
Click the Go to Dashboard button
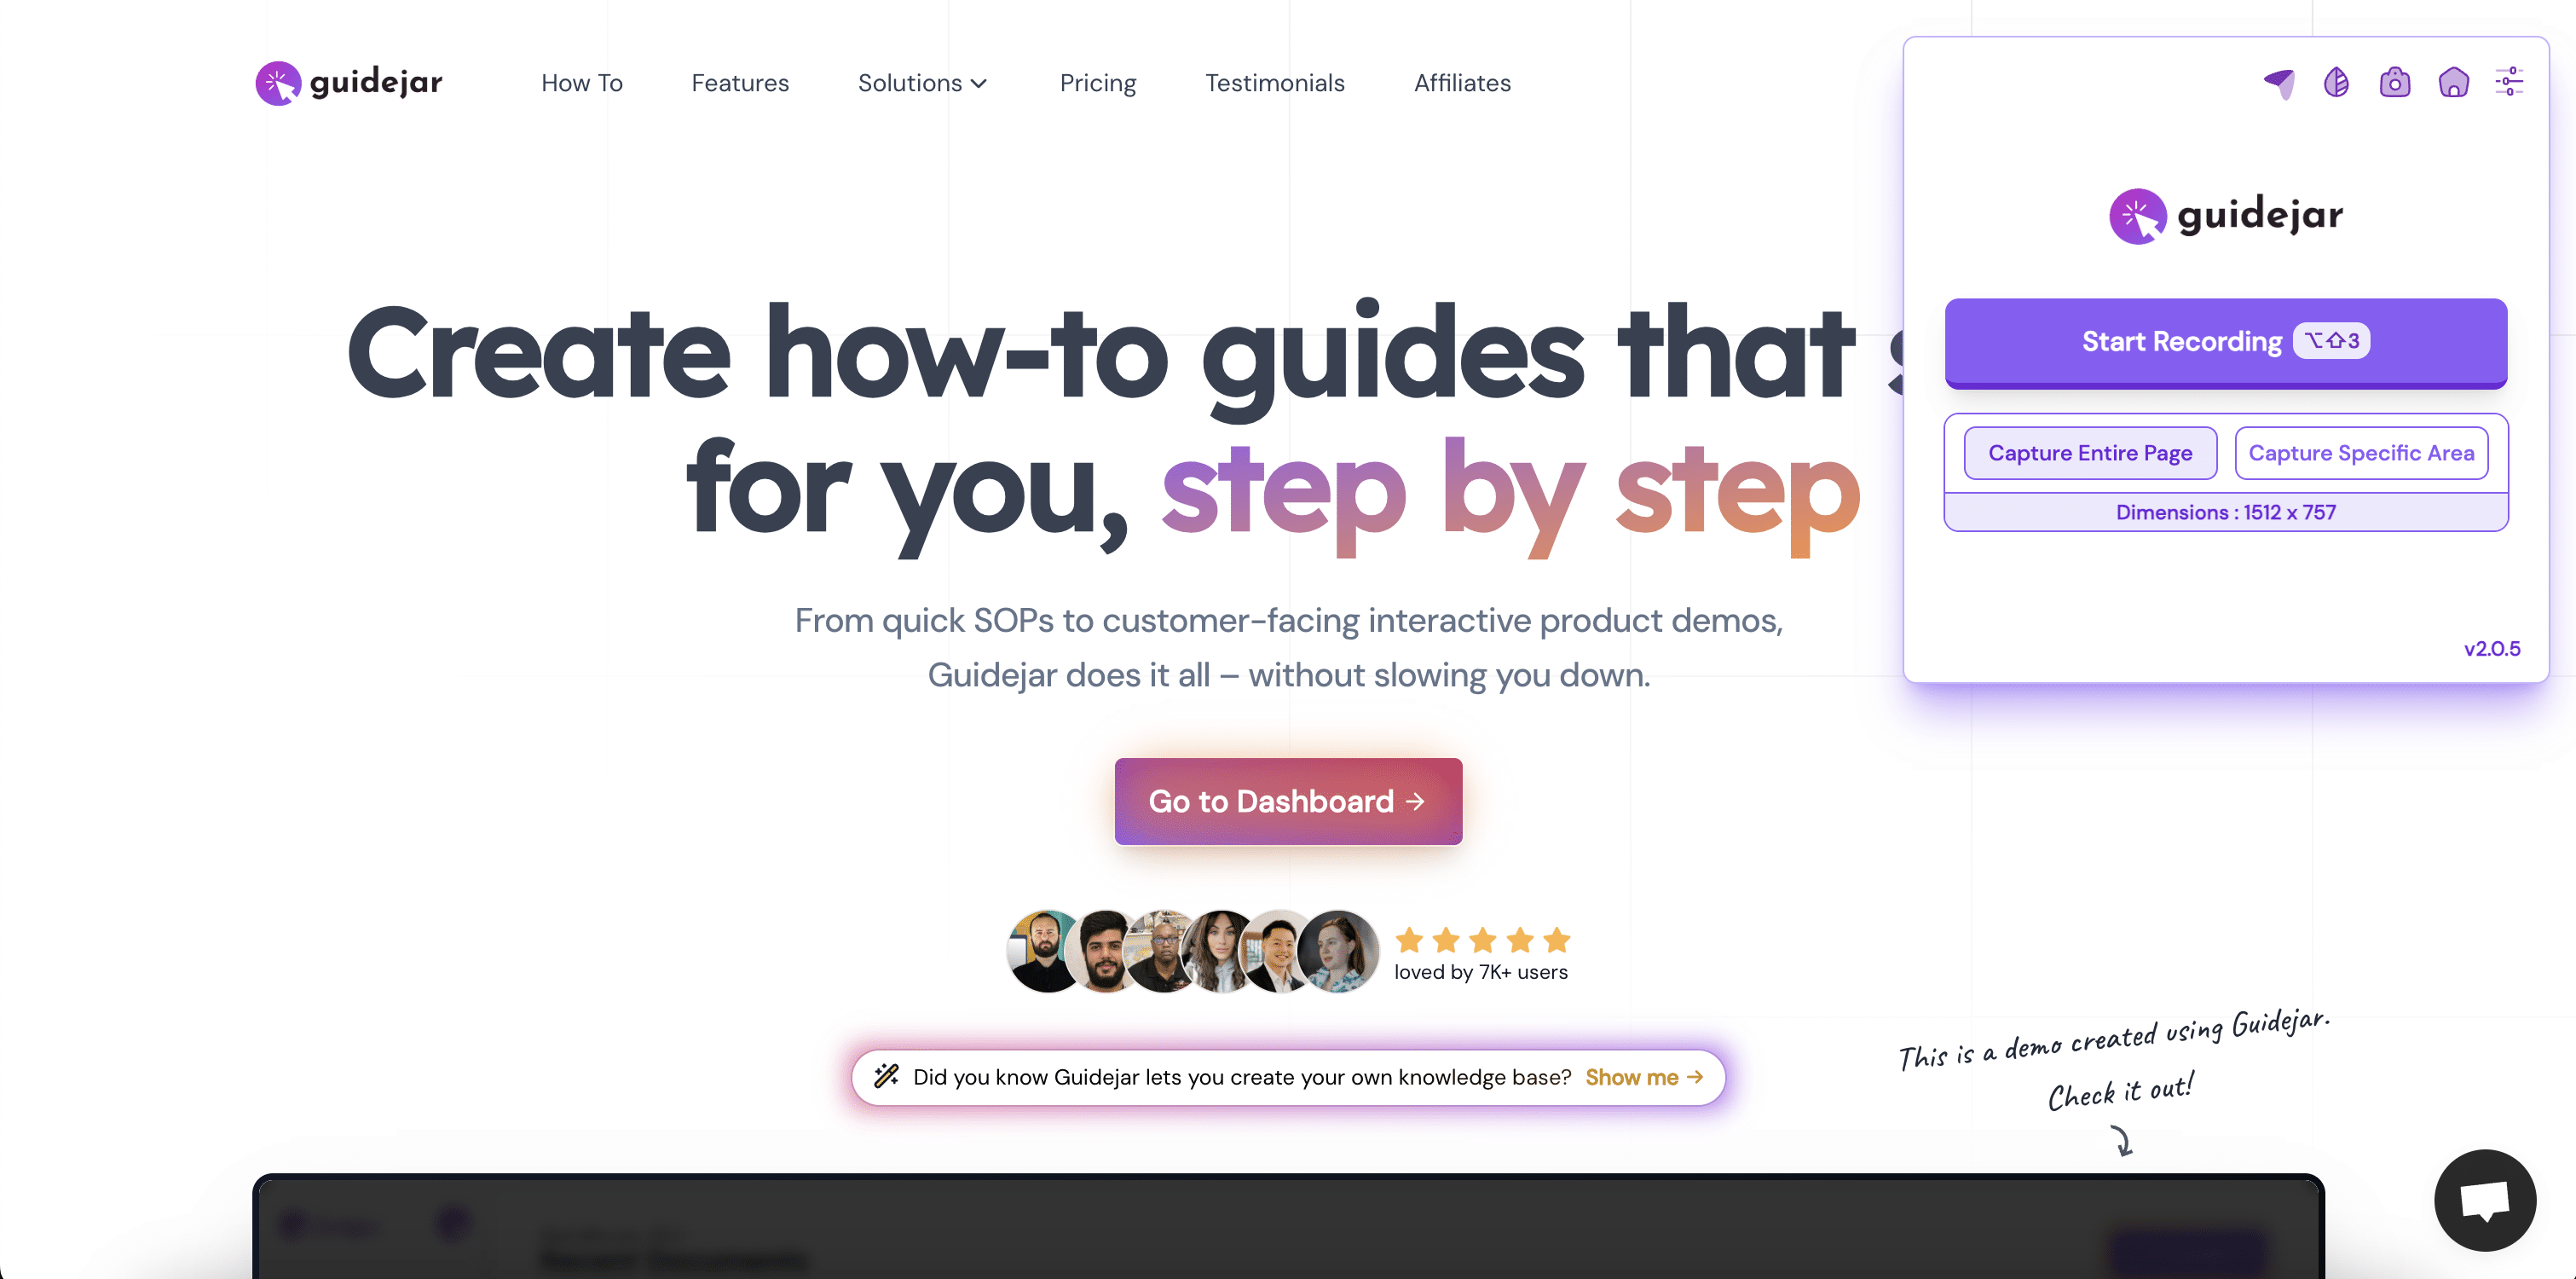[x=1288, y=801]
